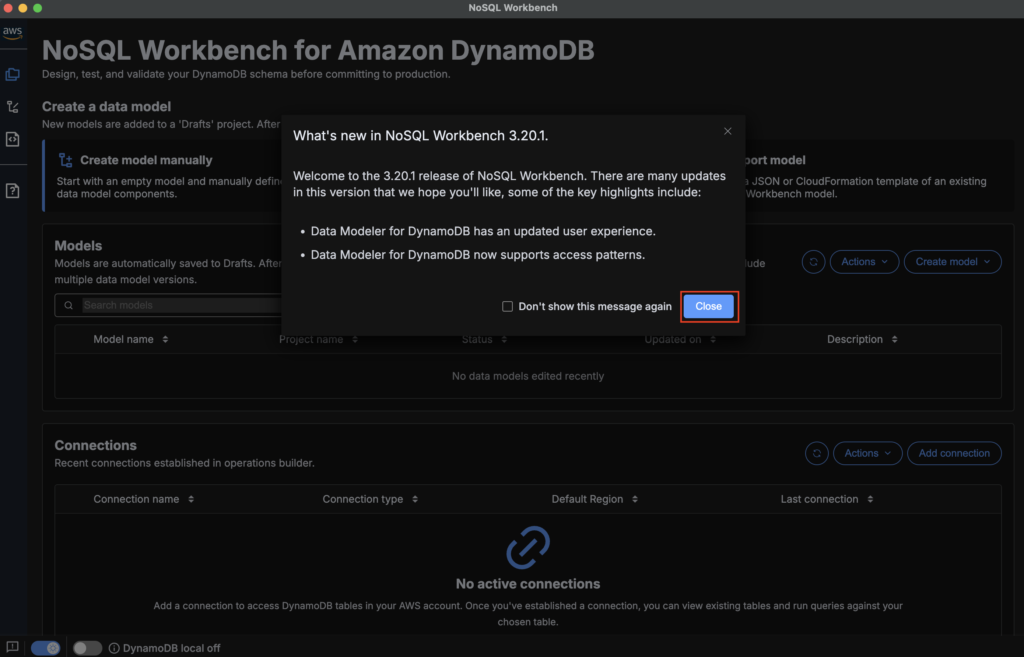Open the Data Modeler sidebar icon
This screenshot has width=1024, height=657.
[x=12, y=107]
